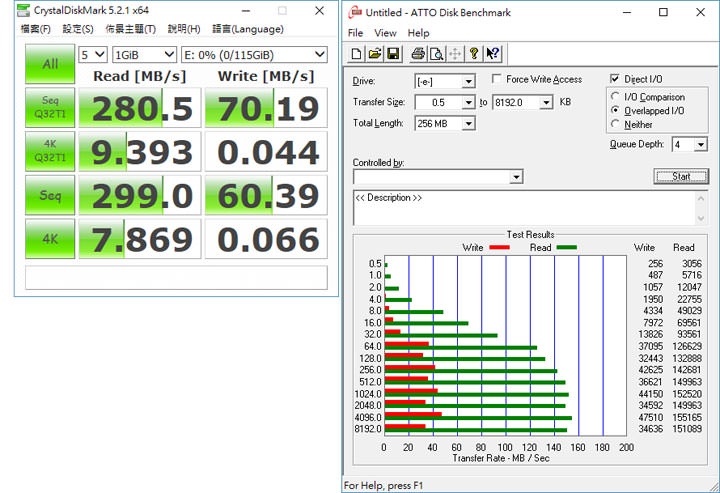Select the I/O Comparison radio button
The height and width of the screenshot is (493, 720).
[x=615, y=97]
